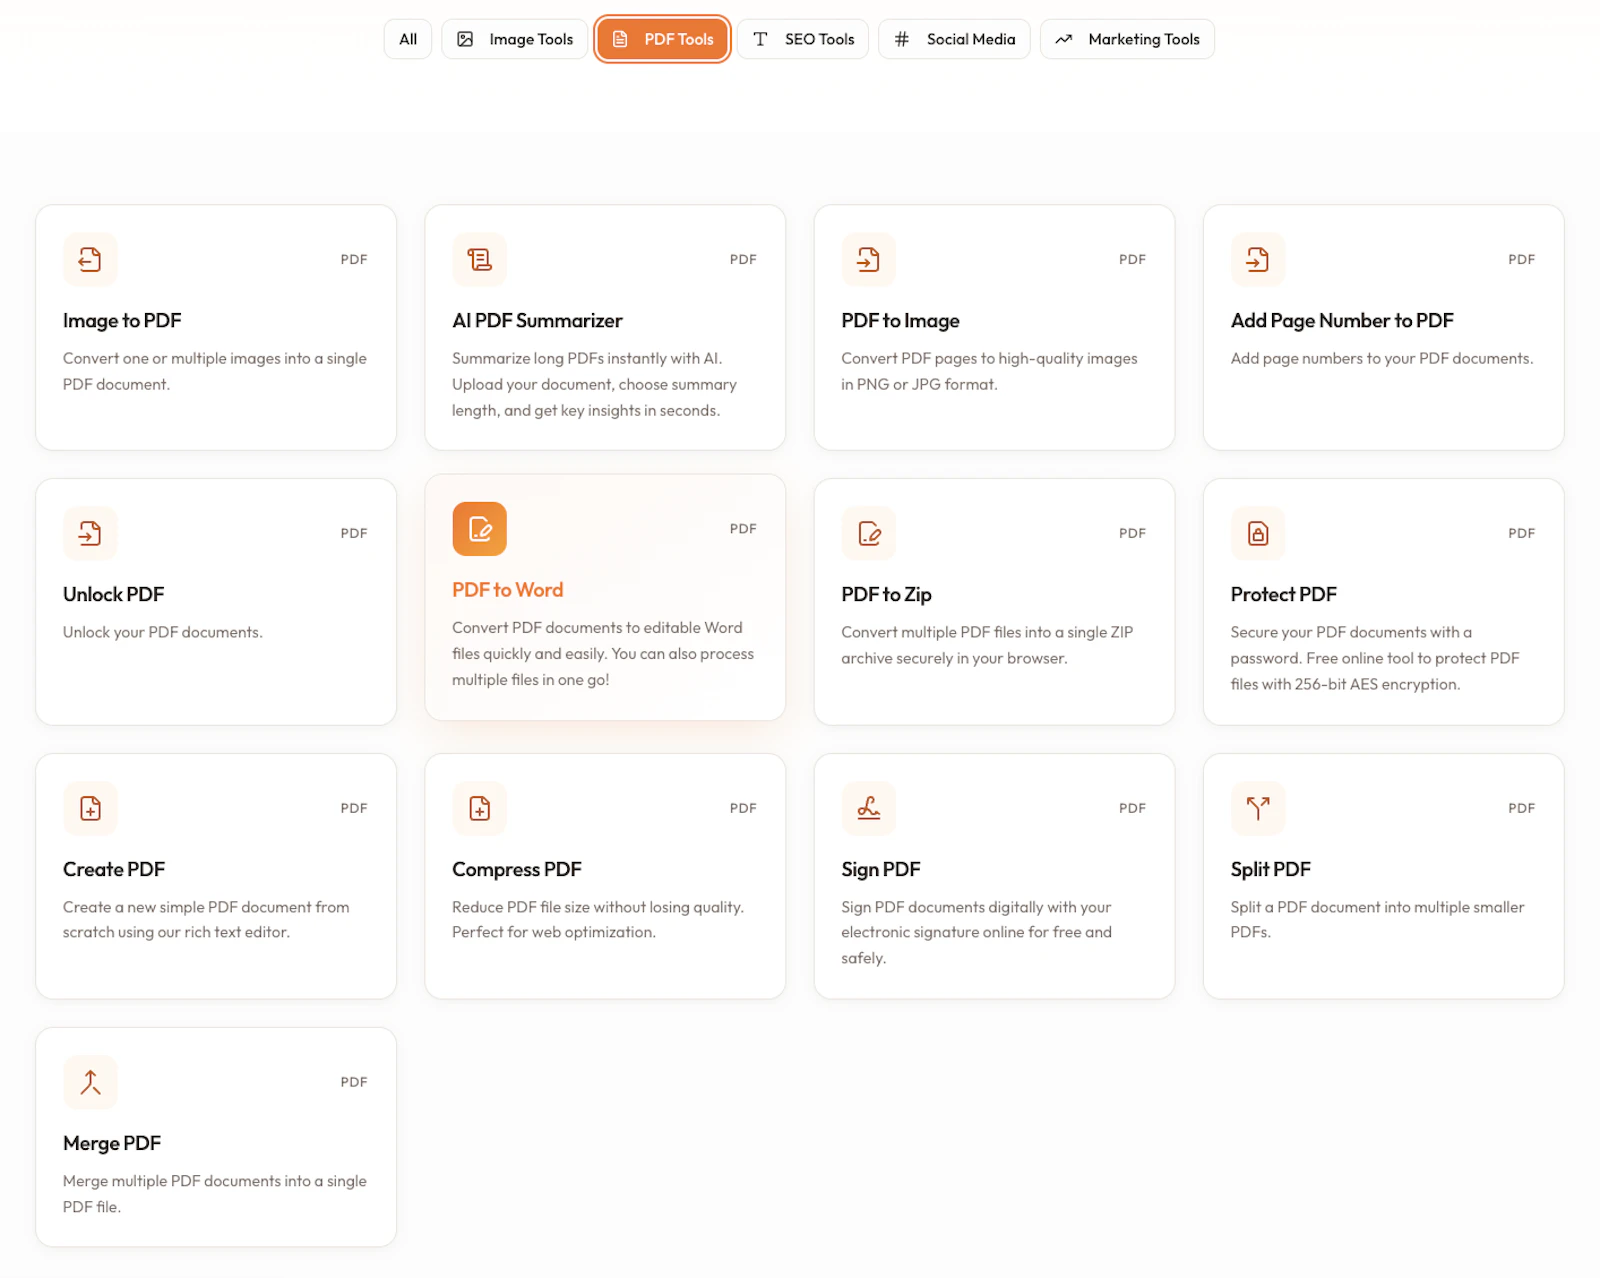Click the PDF to Zip card icon
The height and width of the screenshot is (1278, 1600).
868,533
